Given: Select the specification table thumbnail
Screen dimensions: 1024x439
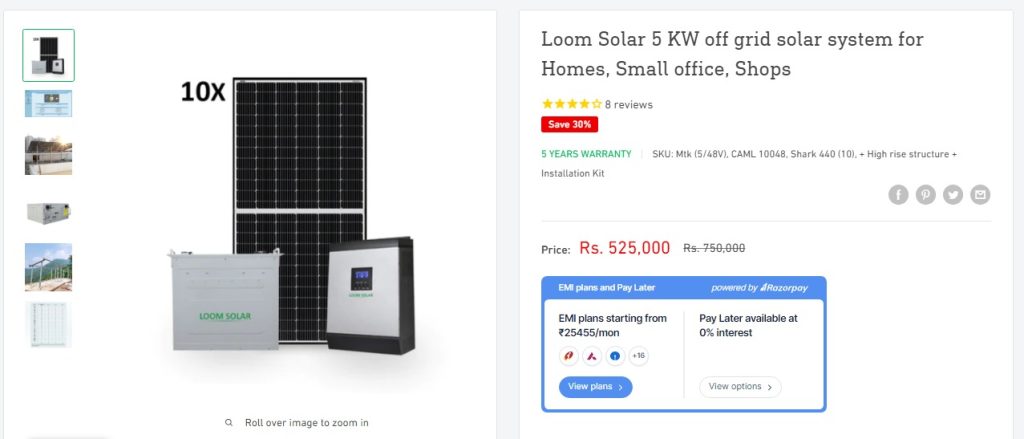Looking at the screenshot, I should [48, 325].
